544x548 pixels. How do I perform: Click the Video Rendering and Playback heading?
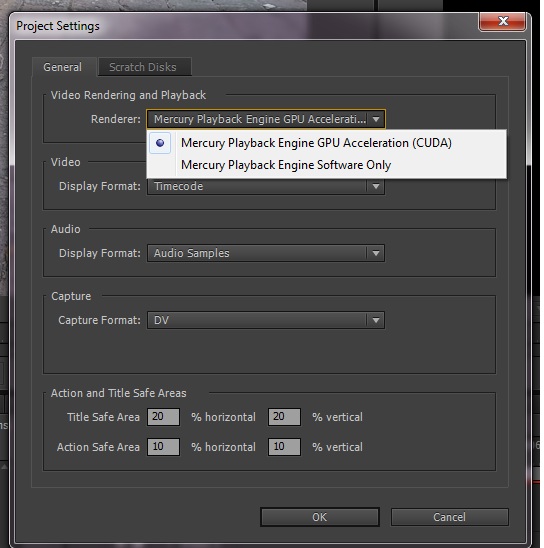coord(128,95)
